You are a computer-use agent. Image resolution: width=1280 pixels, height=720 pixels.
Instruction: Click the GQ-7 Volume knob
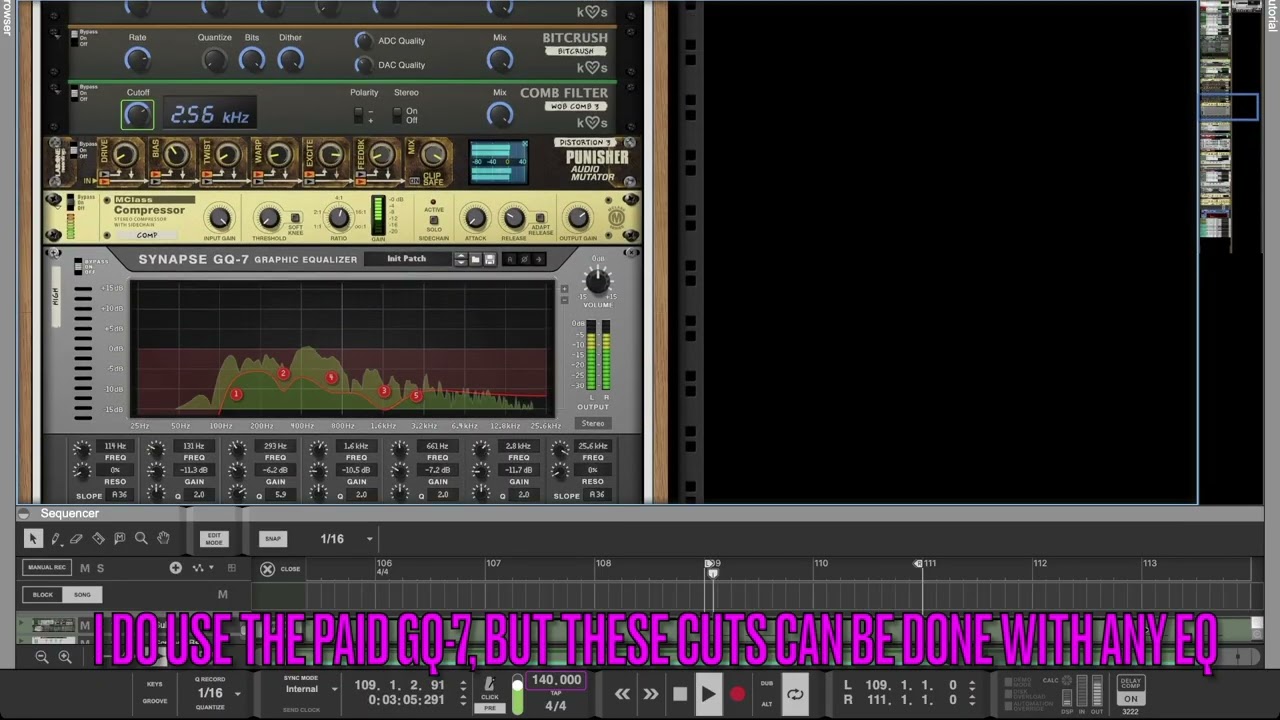tap(597, 282)
